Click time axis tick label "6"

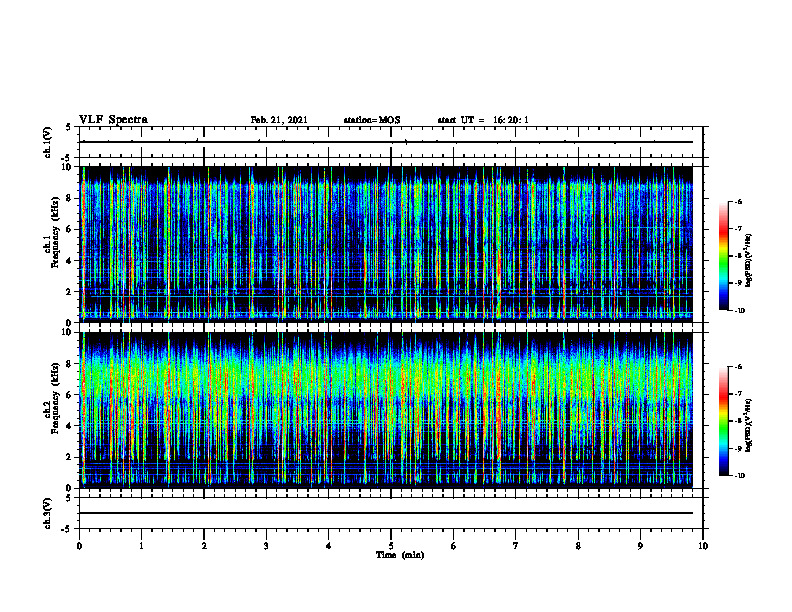pyautogui.click(x=454, y=546)
